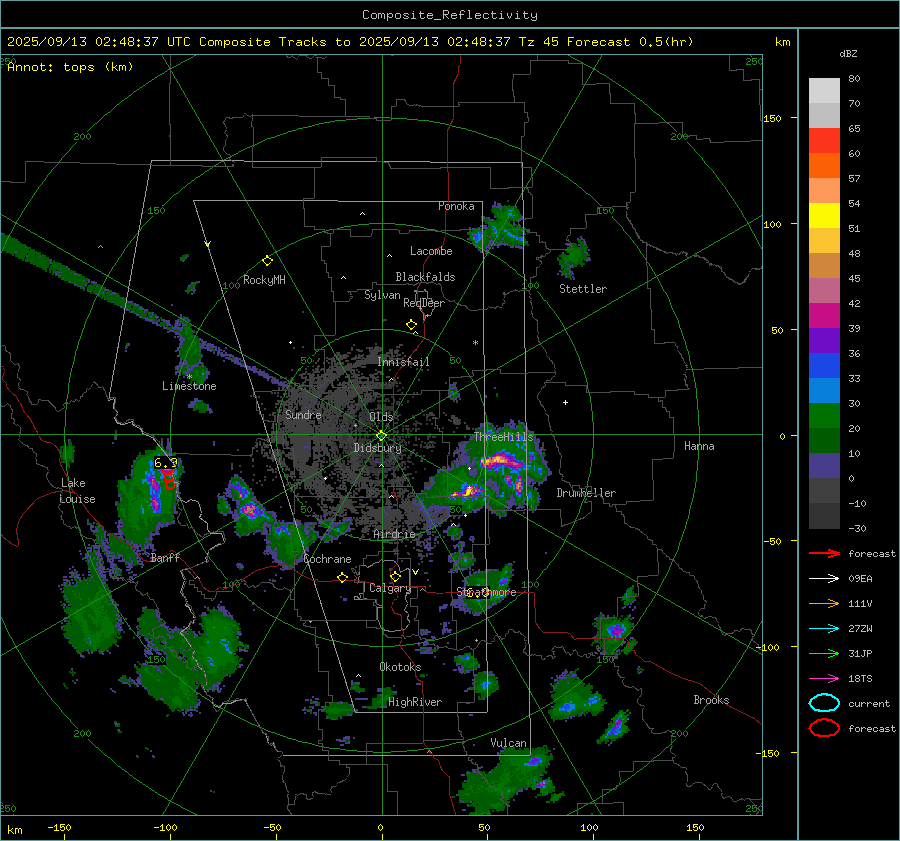Click the Drumheller city label

586,493
